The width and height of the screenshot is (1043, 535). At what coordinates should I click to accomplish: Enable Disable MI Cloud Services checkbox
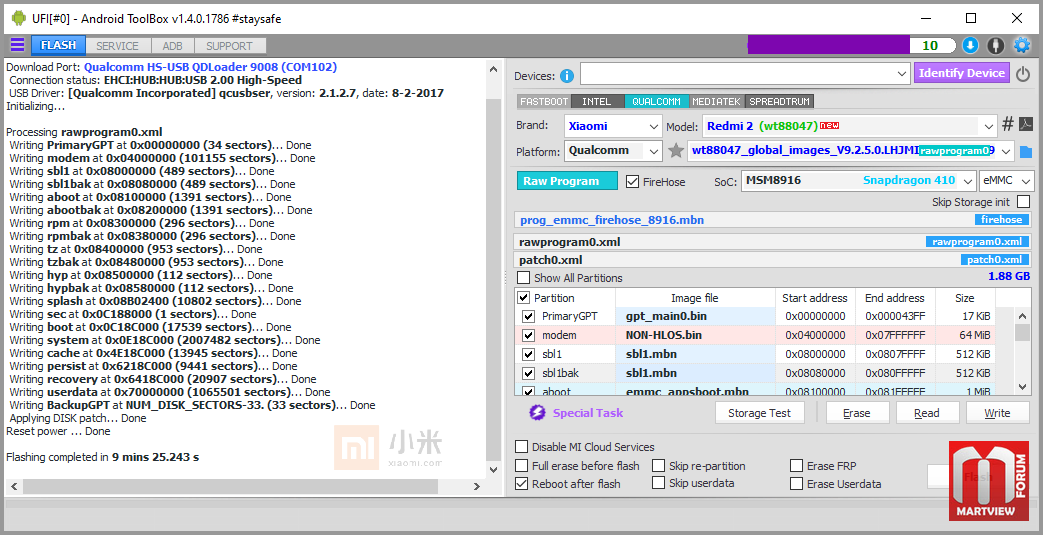[522, 446]
